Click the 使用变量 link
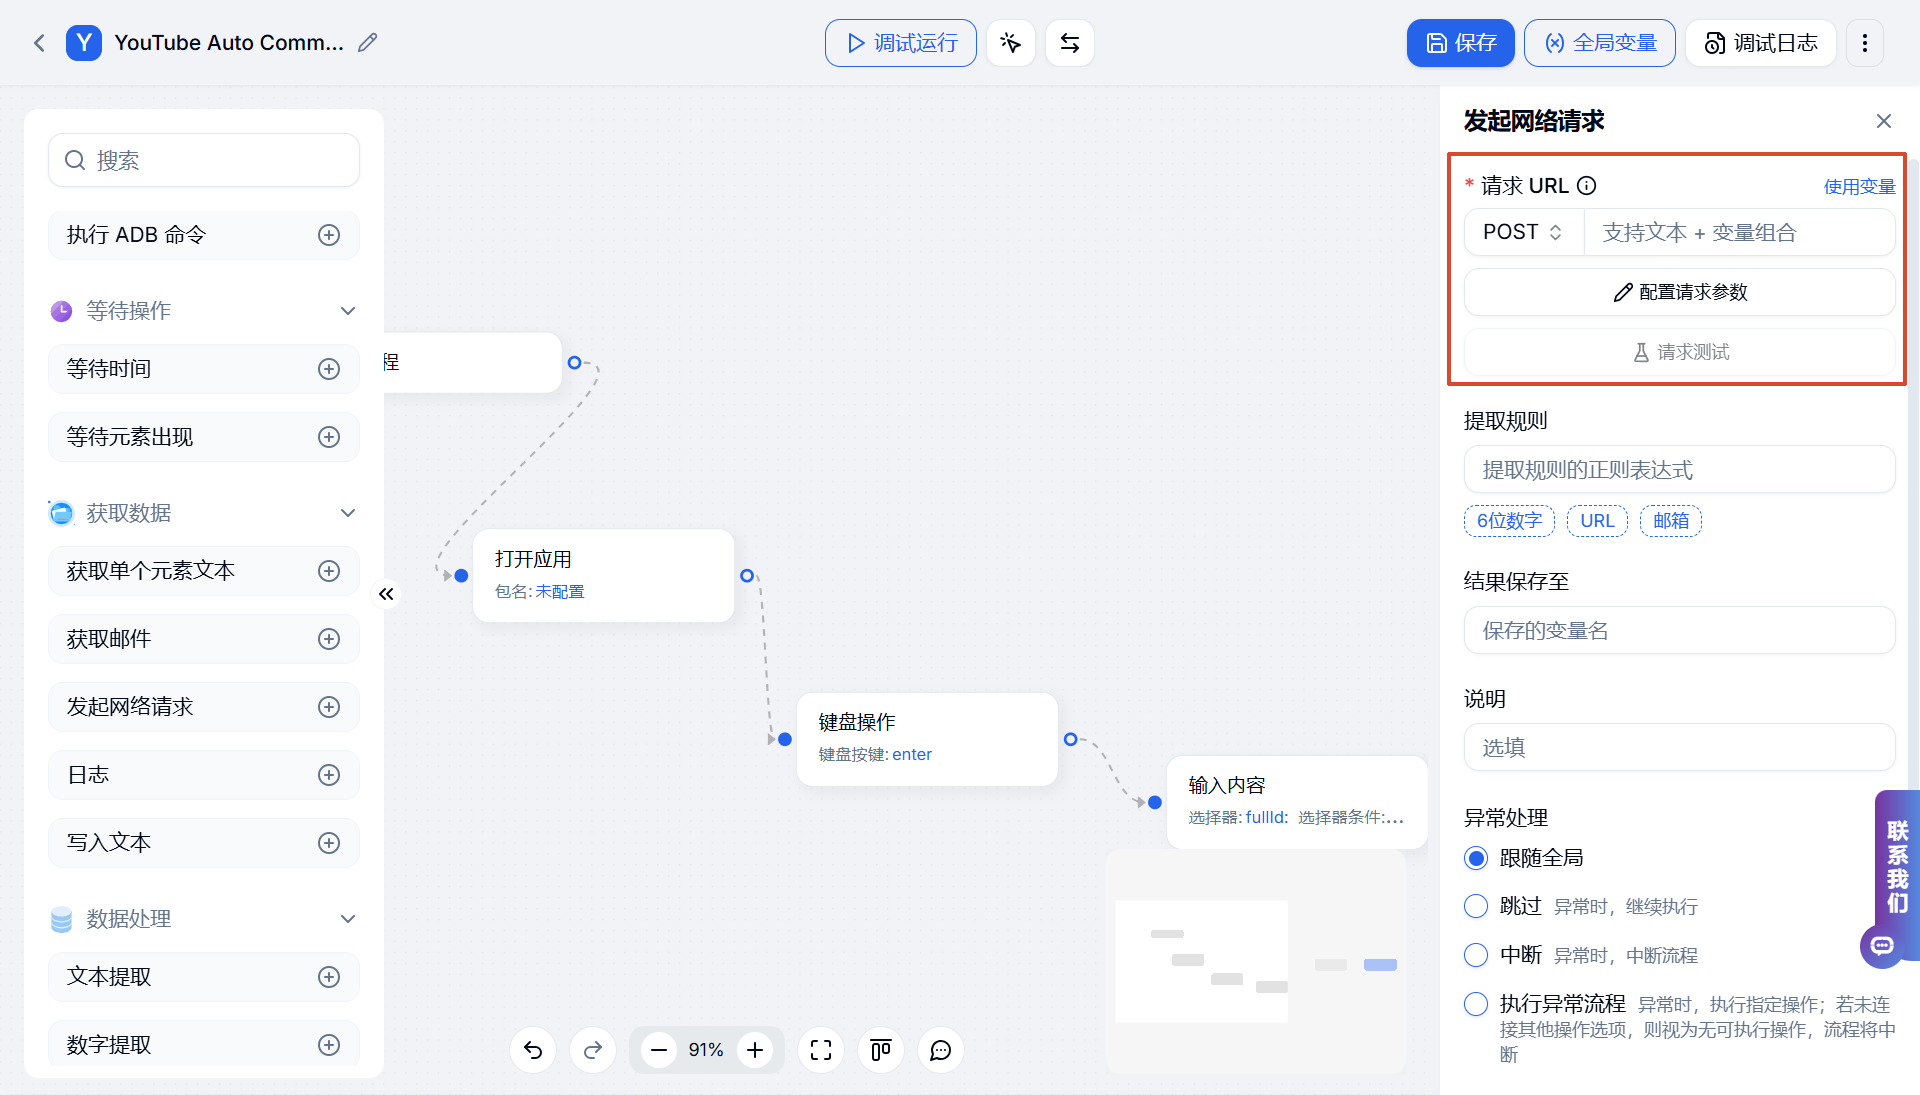 [x=1859, y=186]
